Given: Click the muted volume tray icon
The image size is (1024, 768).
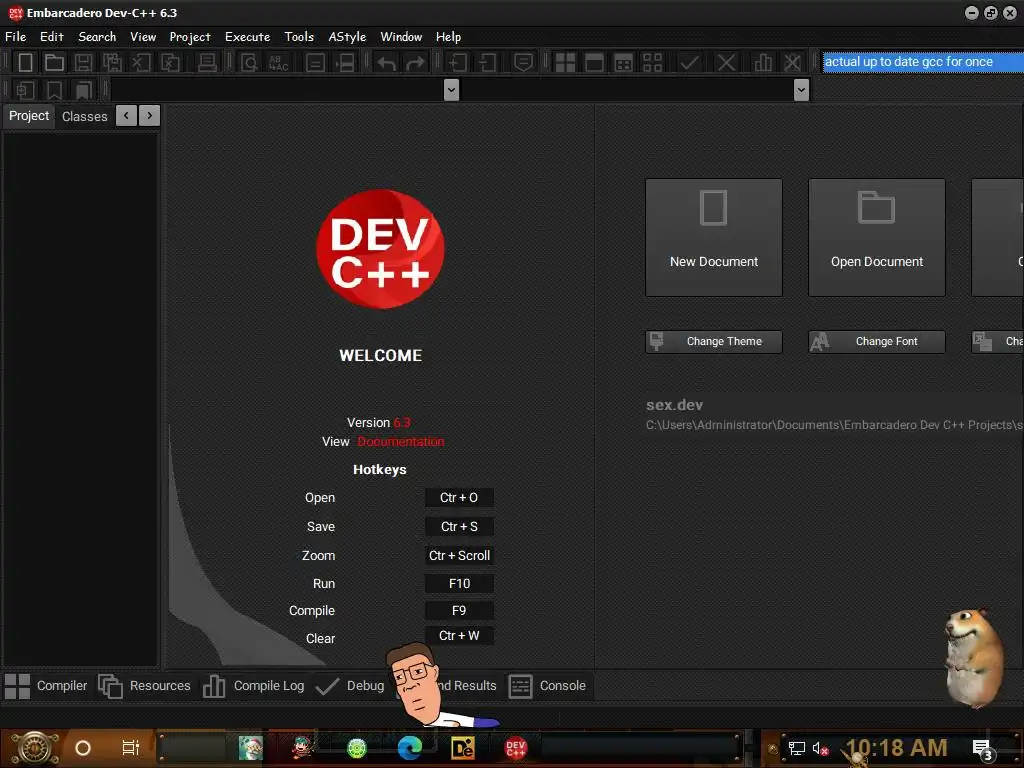Looking at the screenshot, I should point(820,748).
